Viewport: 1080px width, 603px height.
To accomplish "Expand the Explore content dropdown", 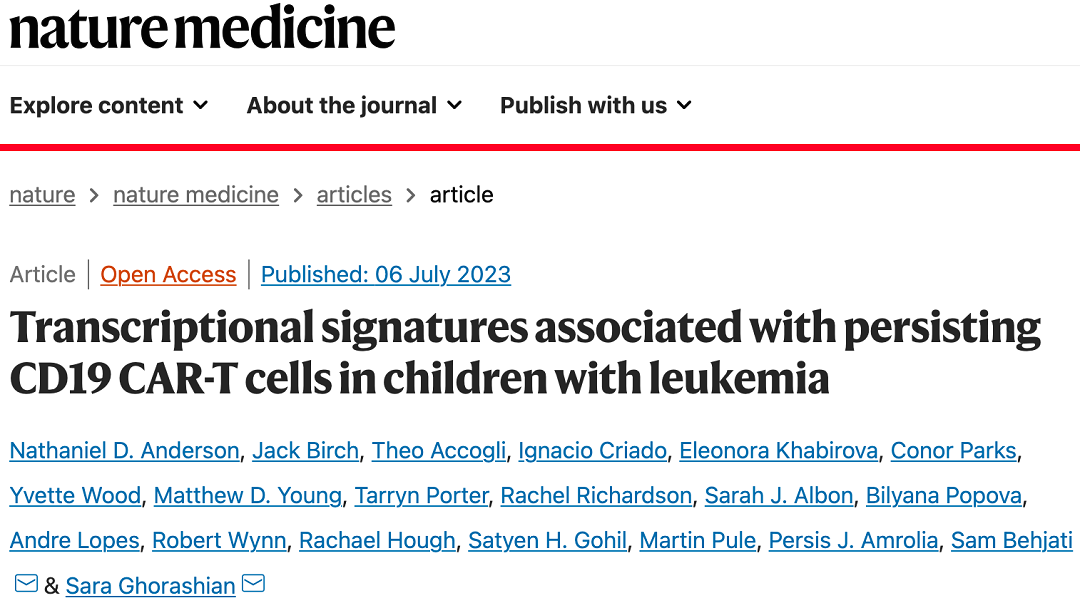I will [109, 105].
